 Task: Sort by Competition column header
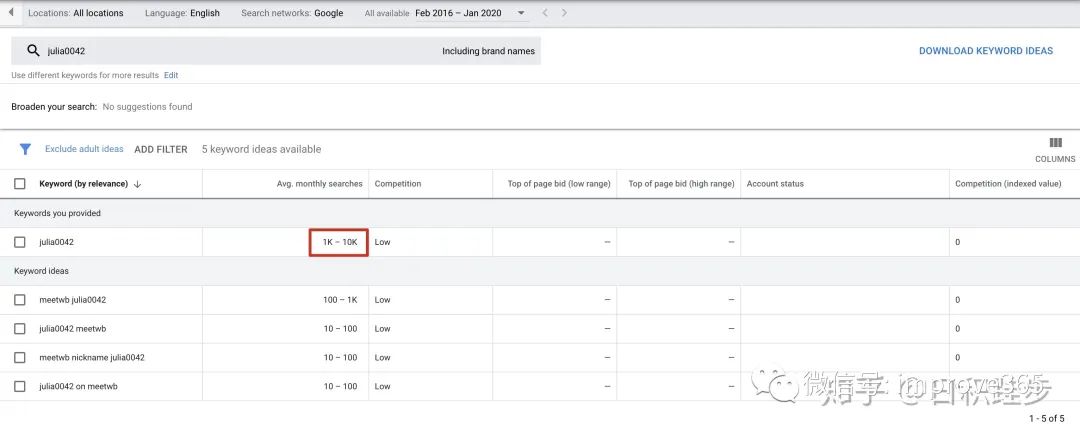[397, 184]
